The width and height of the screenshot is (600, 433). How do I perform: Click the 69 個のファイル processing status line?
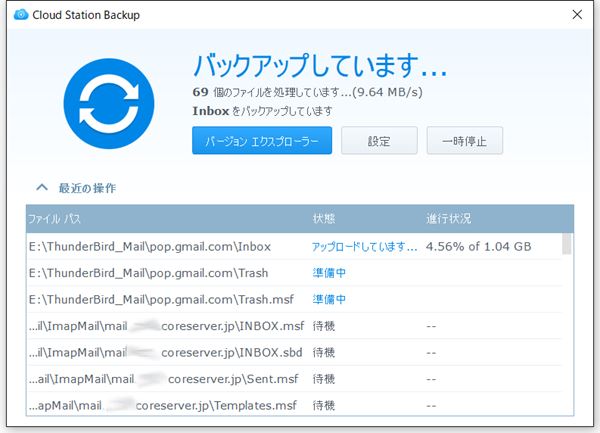point(307,92)
